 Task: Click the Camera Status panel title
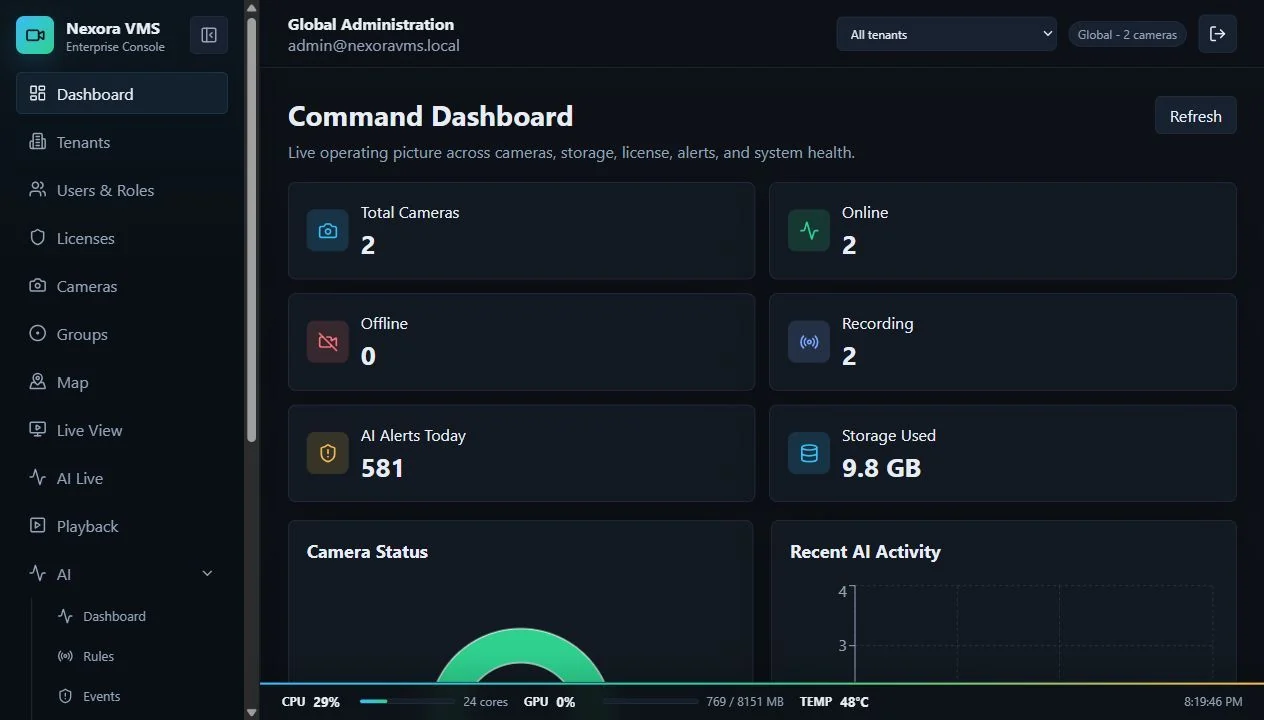[x=367, y=551]
